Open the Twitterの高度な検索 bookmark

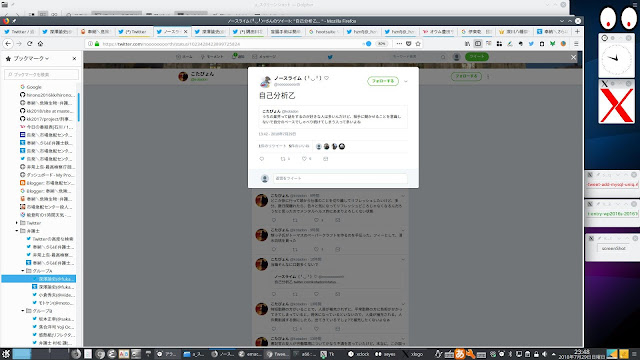click(49, 239)
